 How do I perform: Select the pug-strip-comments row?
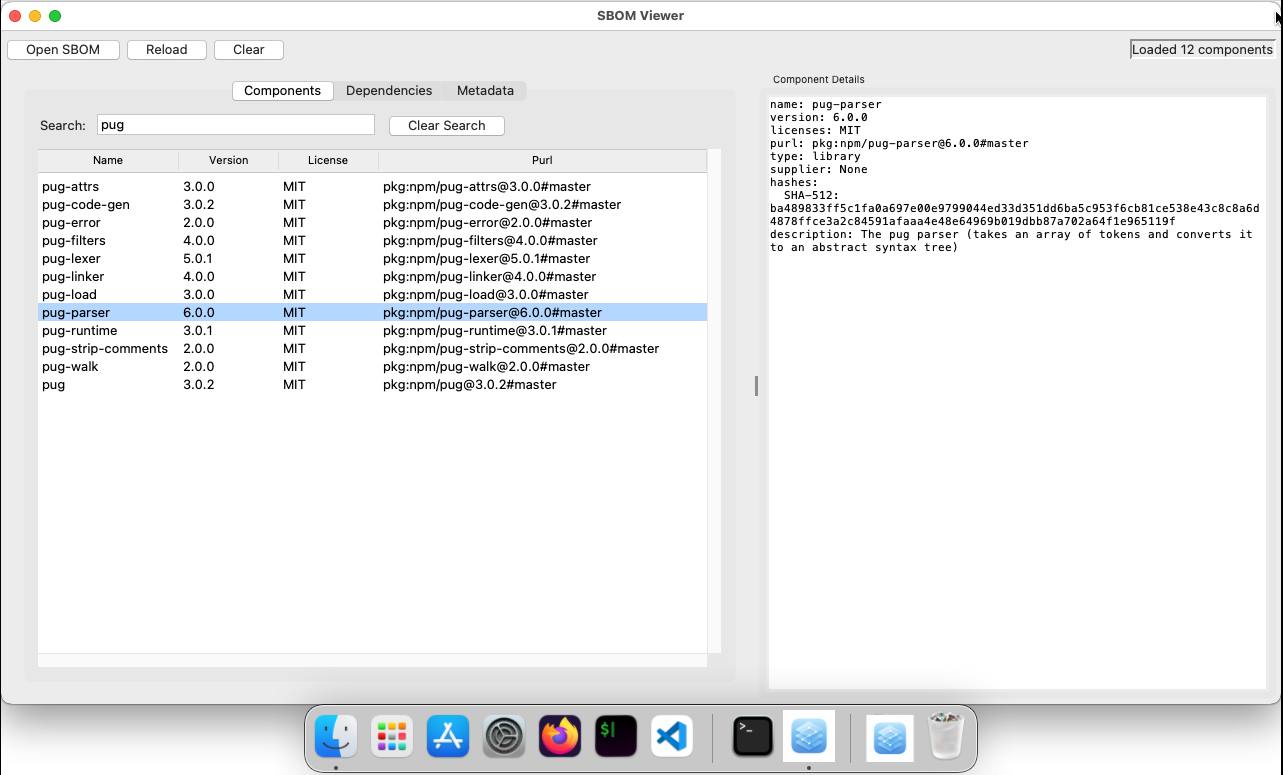point(372,349)
